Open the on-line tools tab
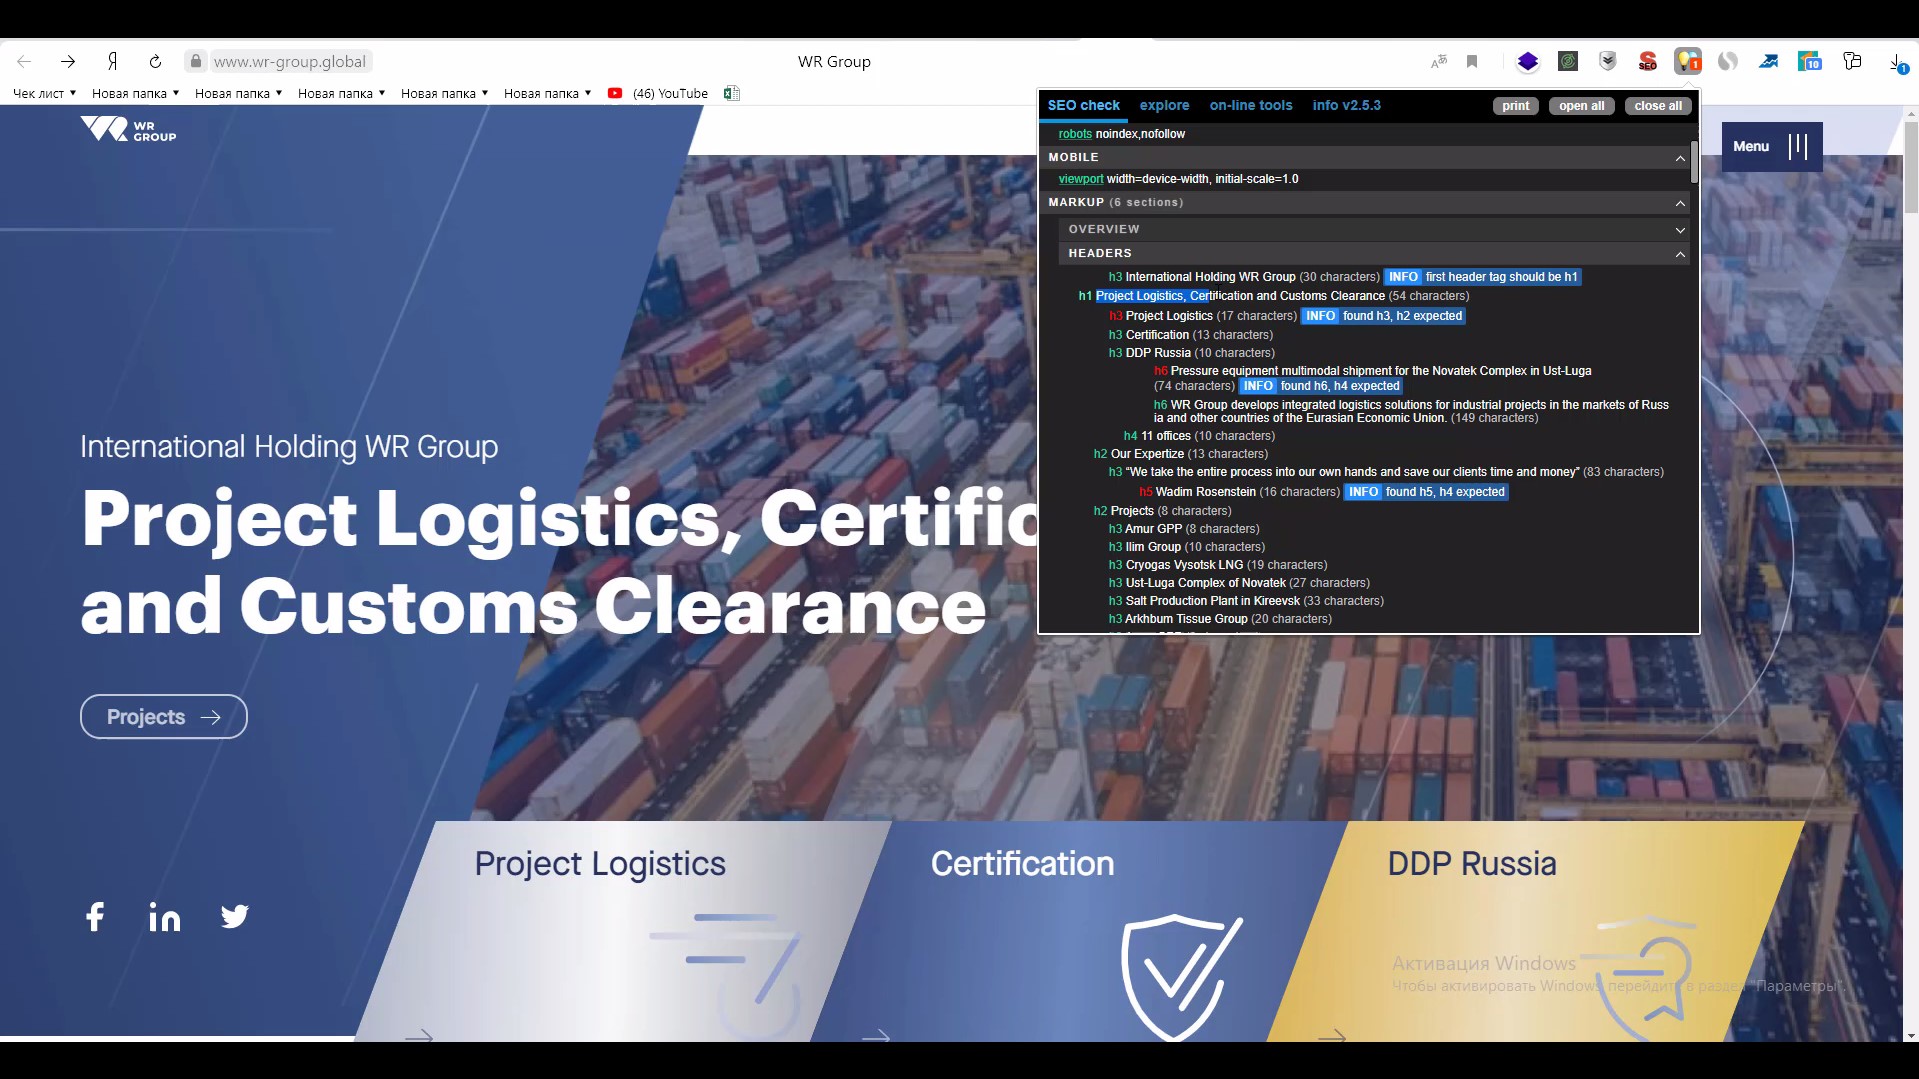Viewport: 1919px width, 1079px height. [1250, 105]
